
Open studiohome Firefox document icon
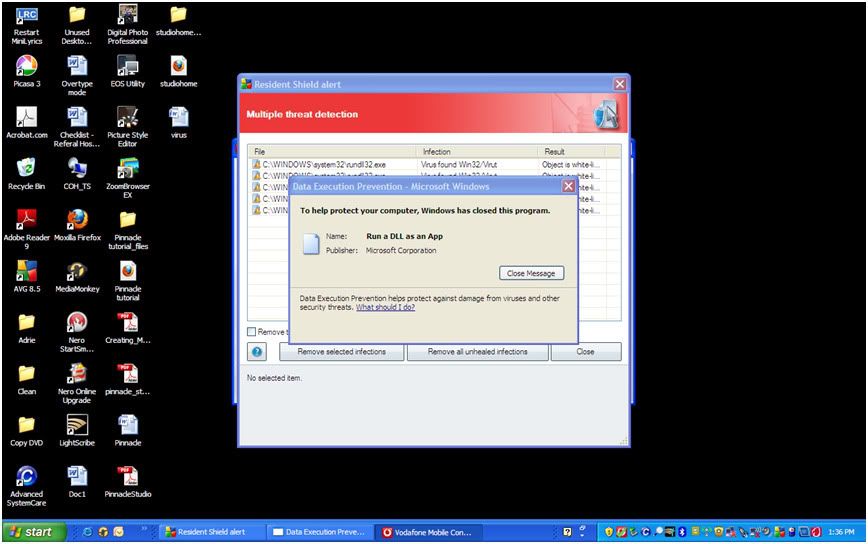pyautogui.click(x=178, y=72)
